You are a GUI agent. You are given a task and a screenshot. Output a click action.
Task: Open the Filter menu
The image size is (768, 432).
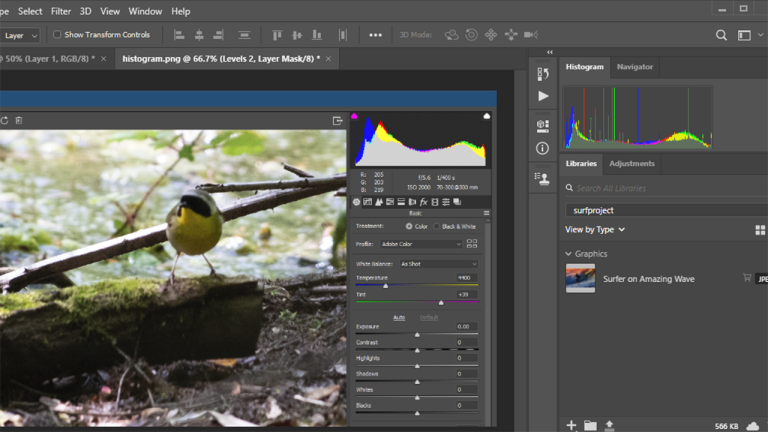click(61, 11)
